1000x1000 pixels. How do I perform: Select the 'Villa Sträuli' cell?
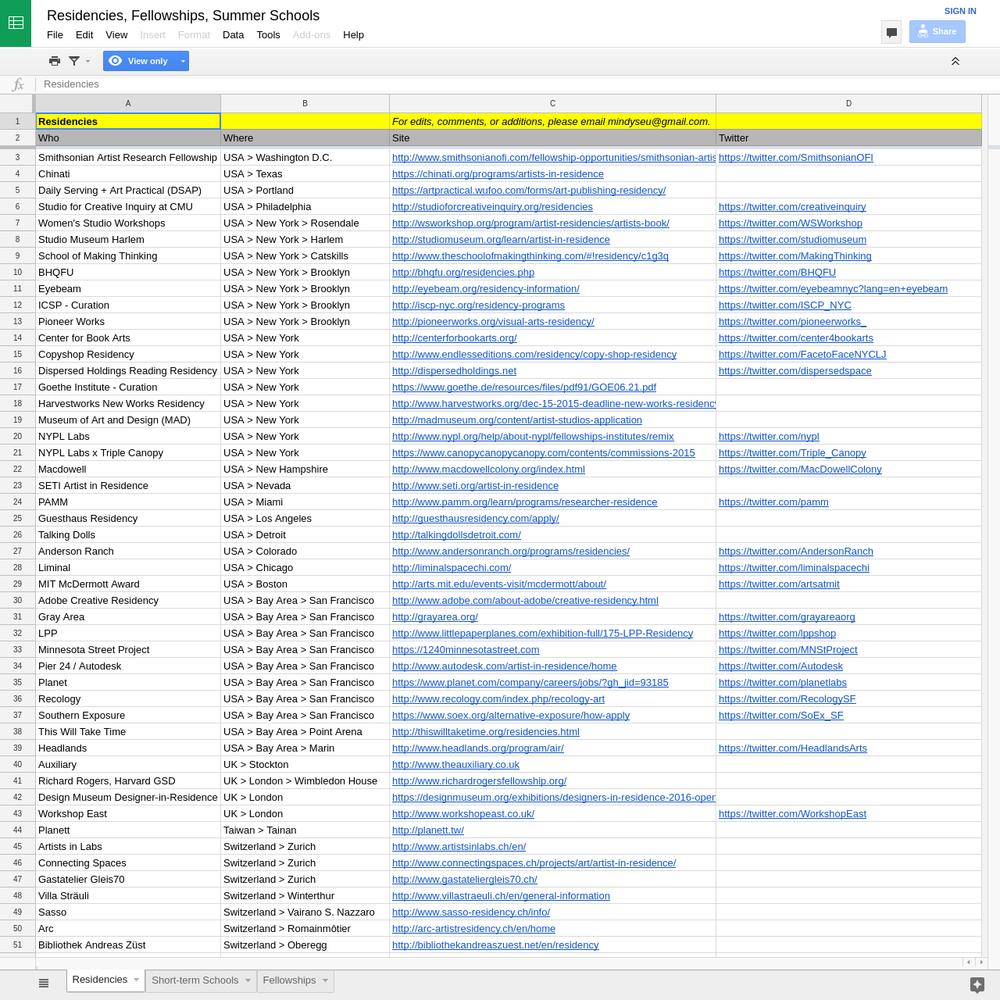(128, 896)
